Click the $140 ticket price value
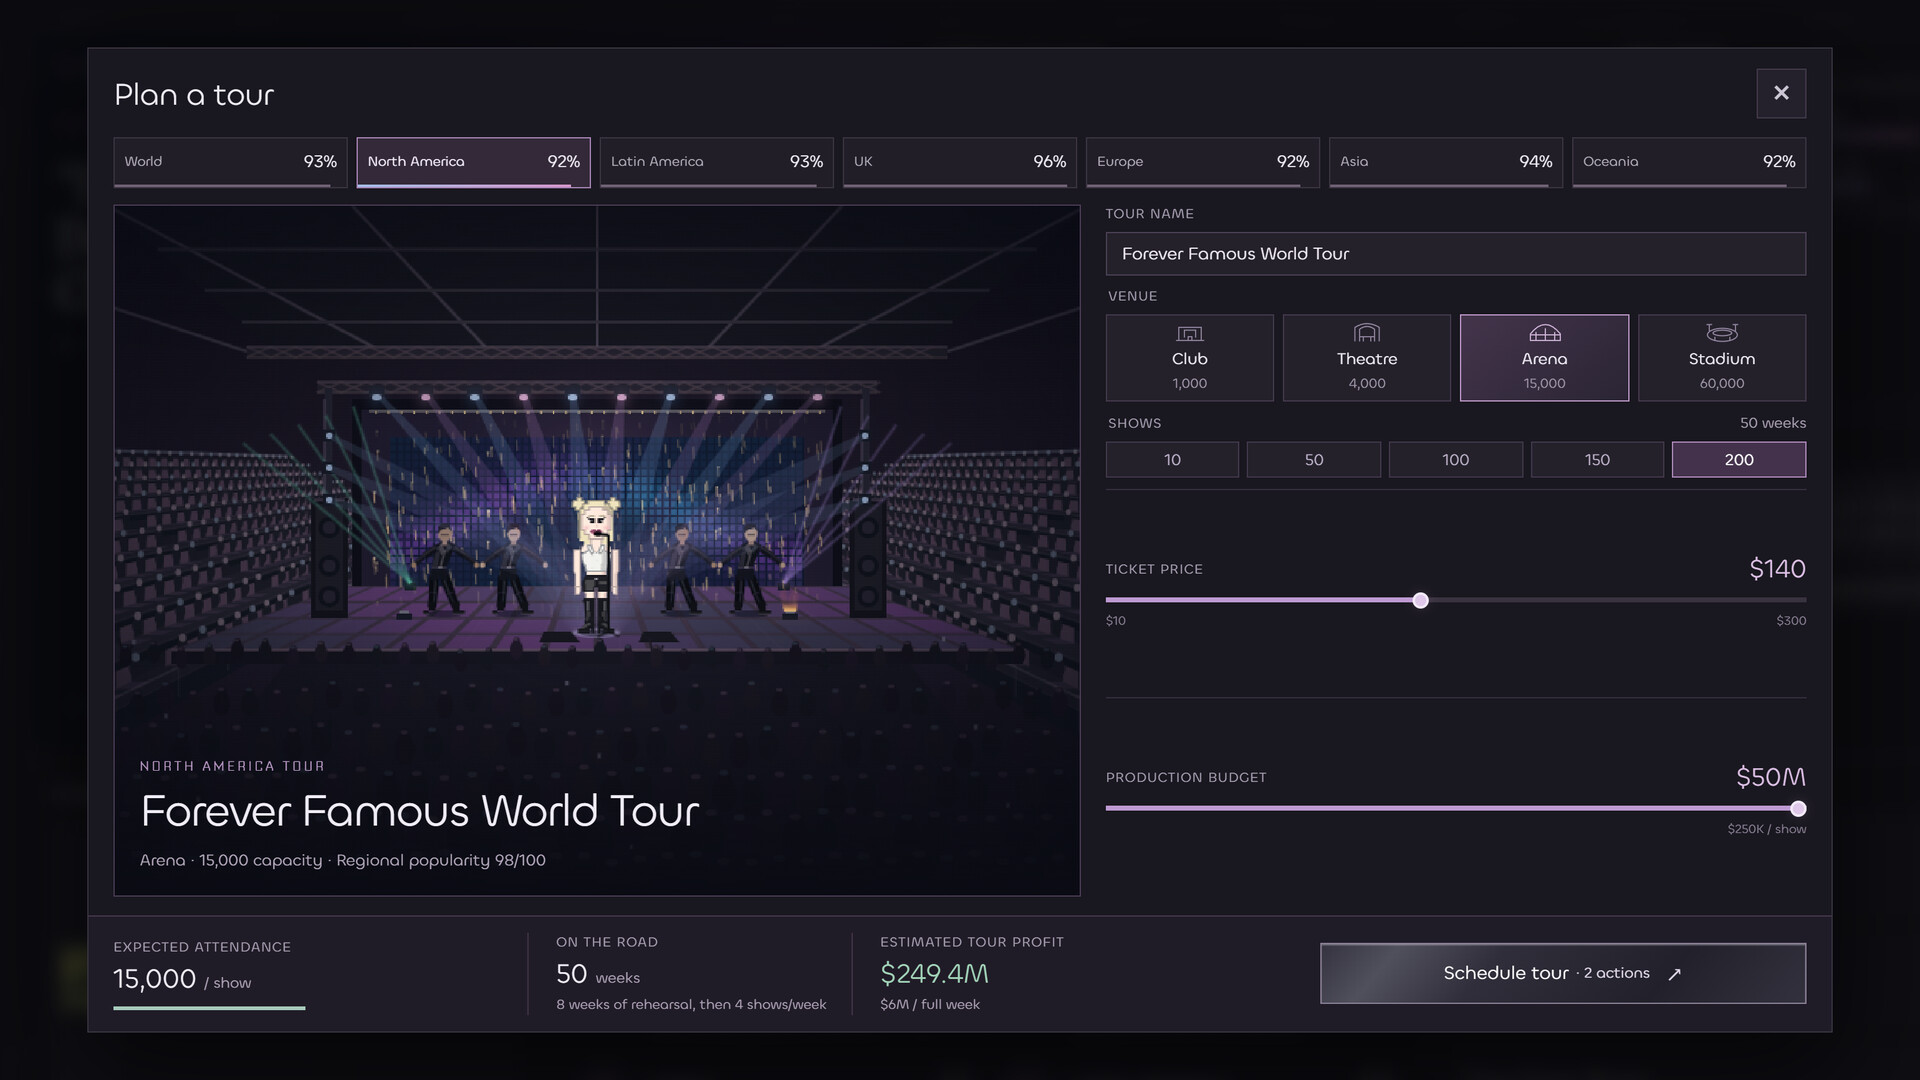 (x=1777, y=569)
